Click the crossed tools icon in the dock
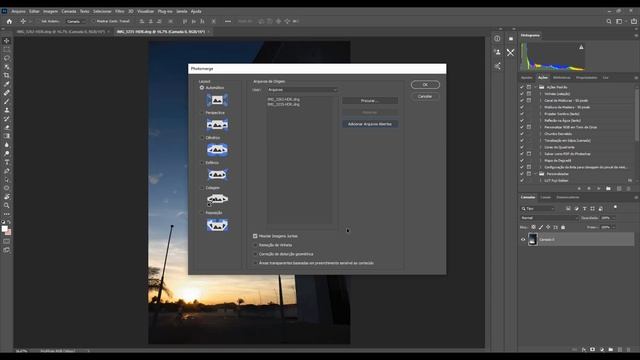The image size is (640, 360). point(511,52)
